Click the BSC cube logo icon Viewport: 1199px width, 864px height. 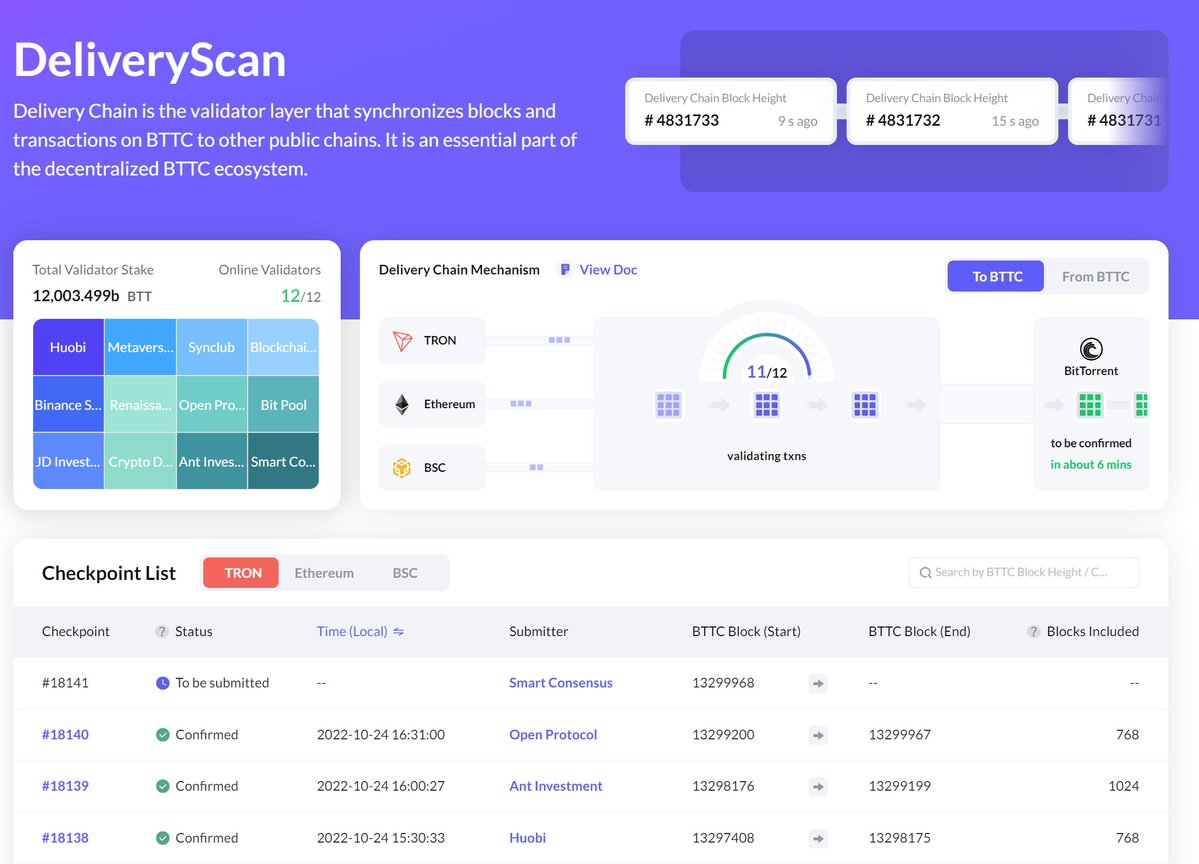coord(402,467)
